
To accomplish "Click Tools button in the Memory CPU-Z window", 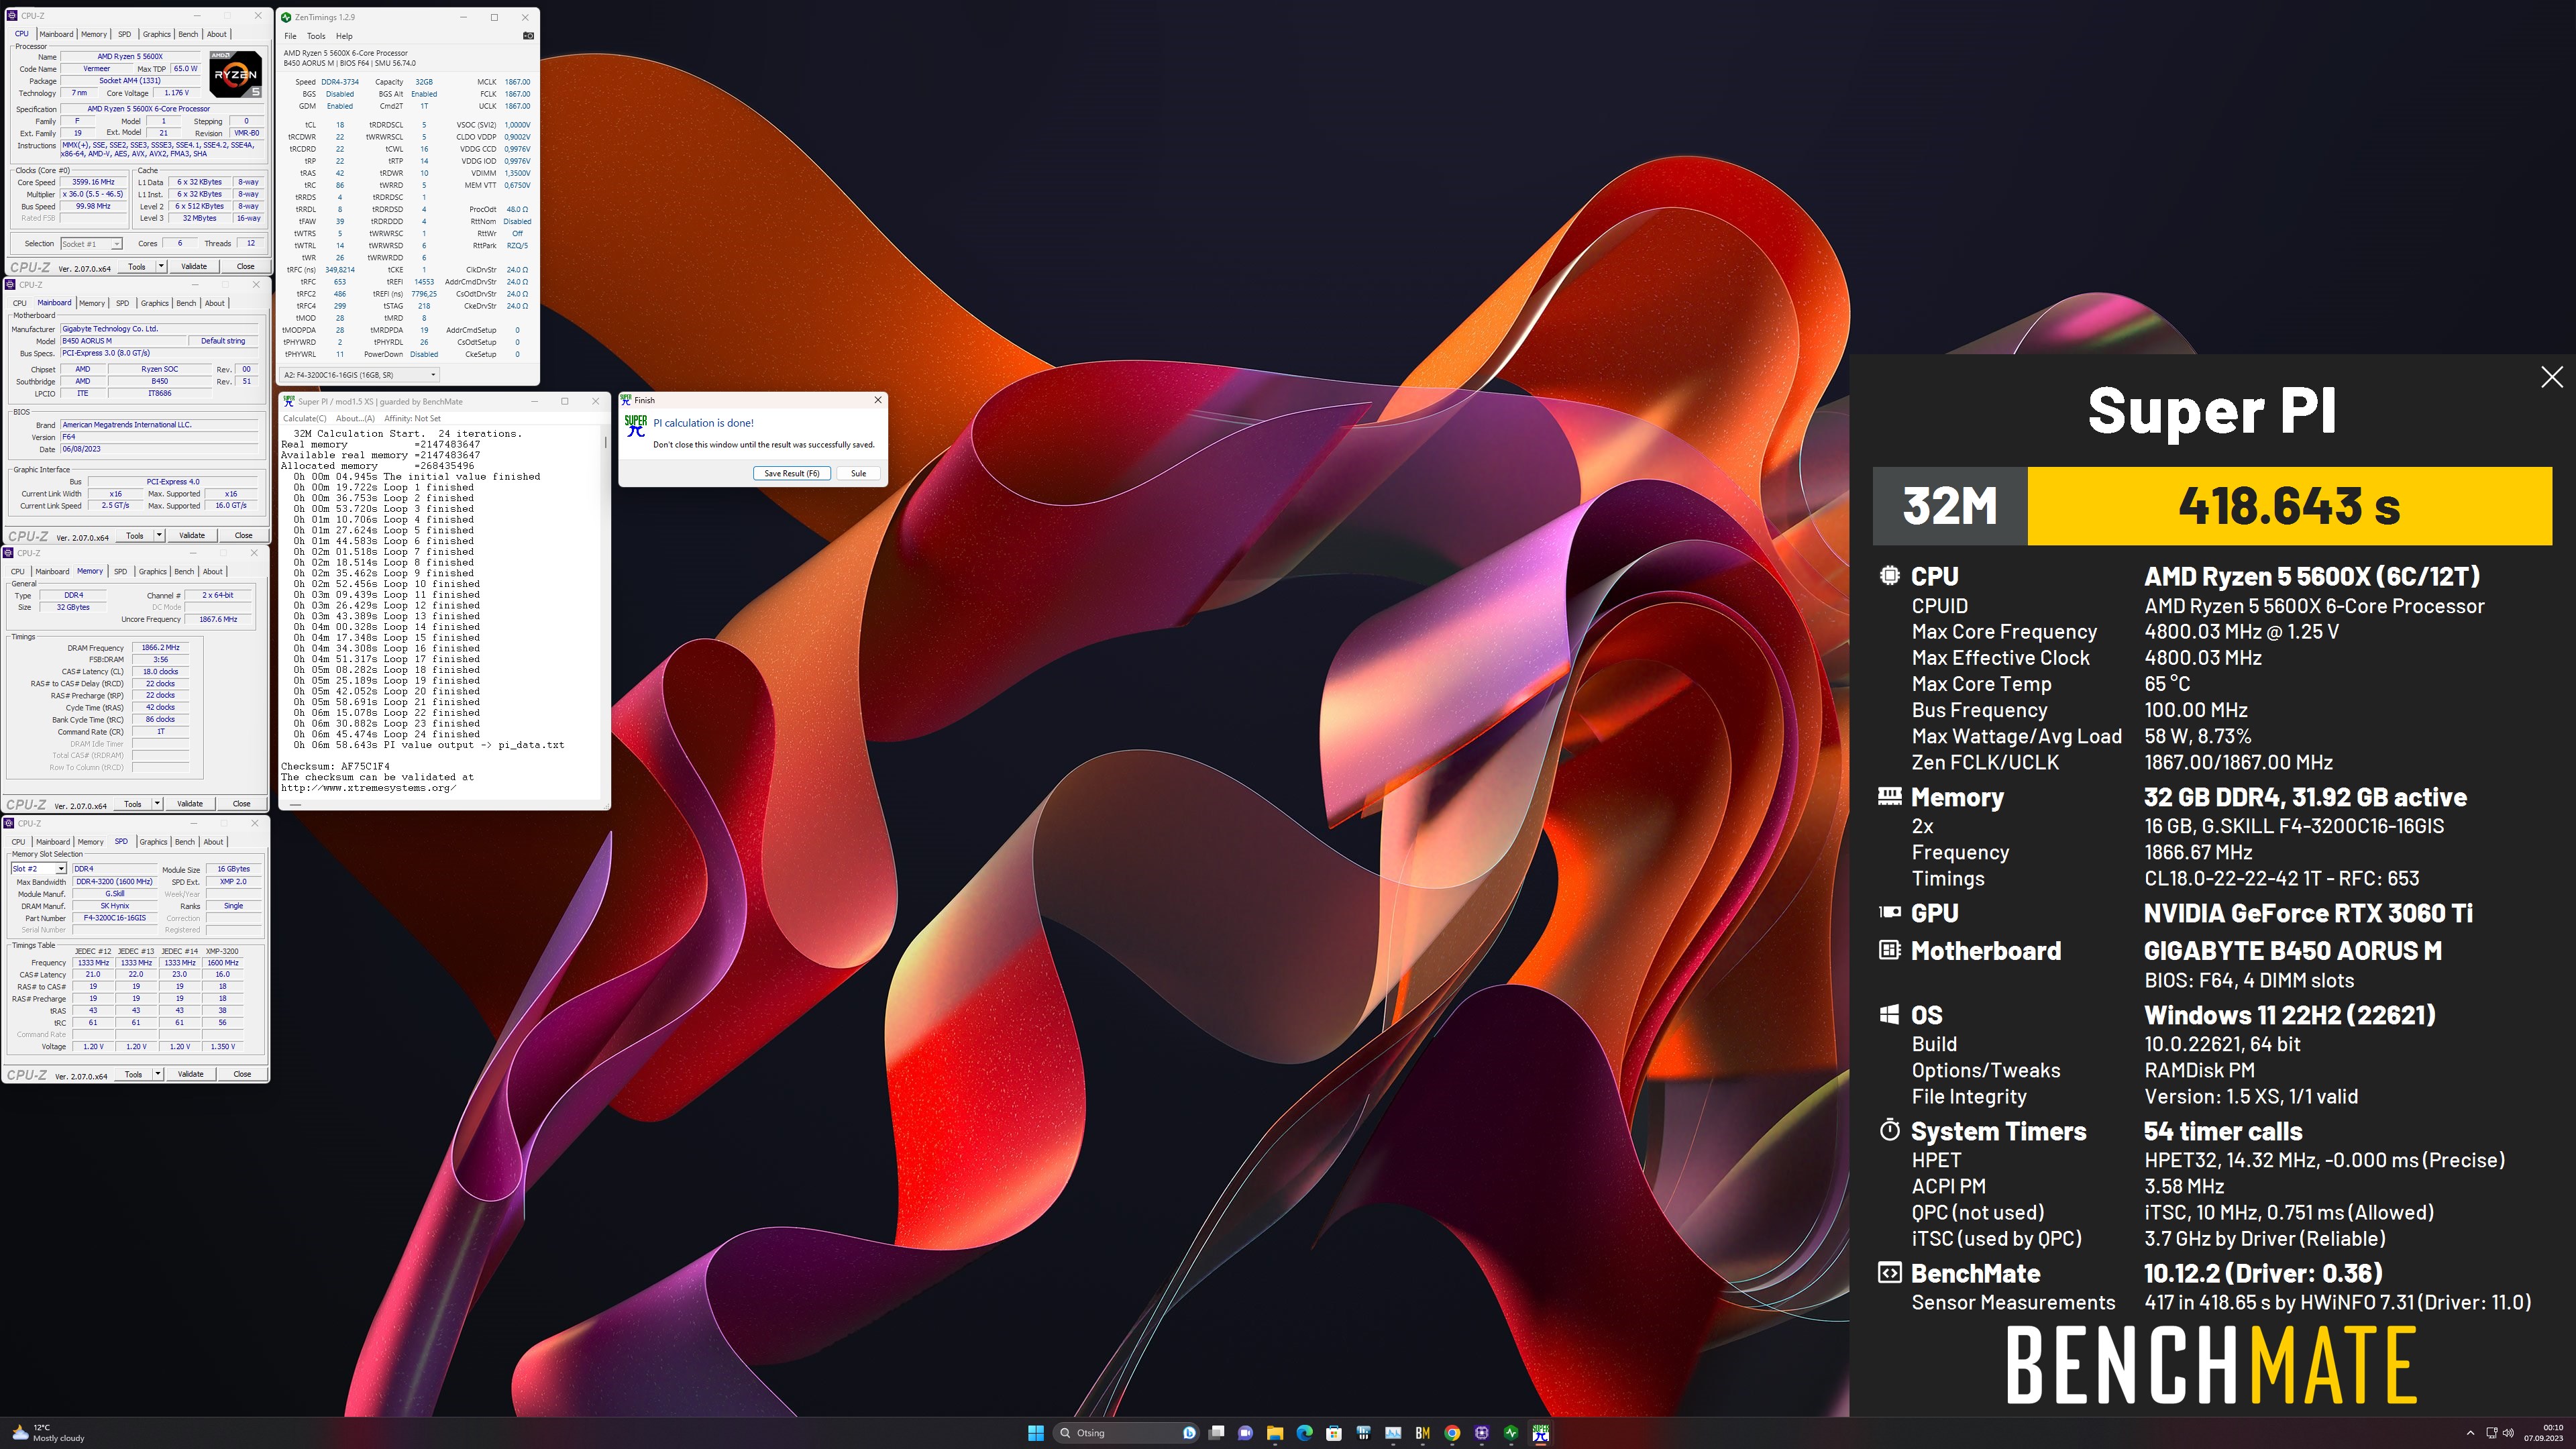I will click(132, 804).
